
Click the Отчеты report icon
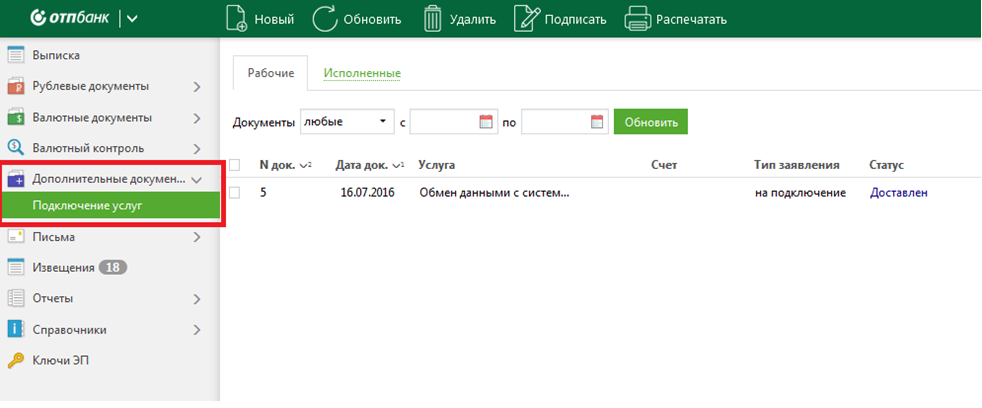pos(15,298)
